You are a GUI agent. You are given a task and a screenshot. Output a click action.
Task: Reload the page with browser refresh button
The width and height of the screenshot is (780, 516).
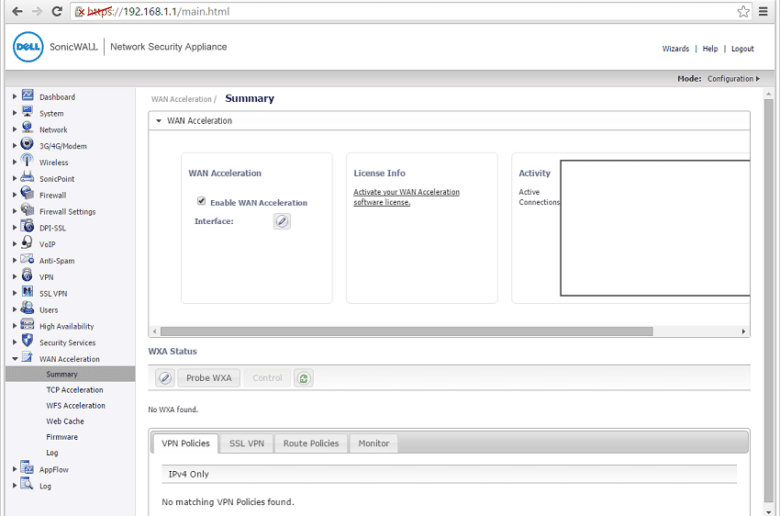click(x=57, y=11)
